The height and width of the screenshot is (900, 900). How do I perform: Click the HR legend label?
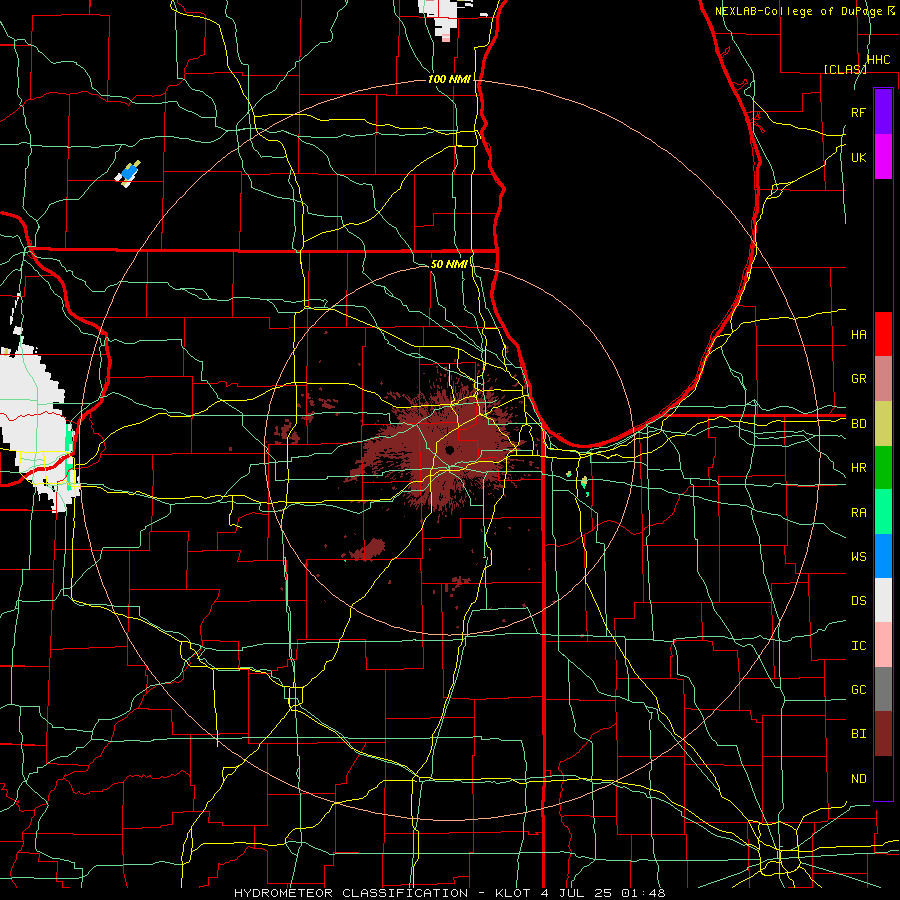coord(859,468)
